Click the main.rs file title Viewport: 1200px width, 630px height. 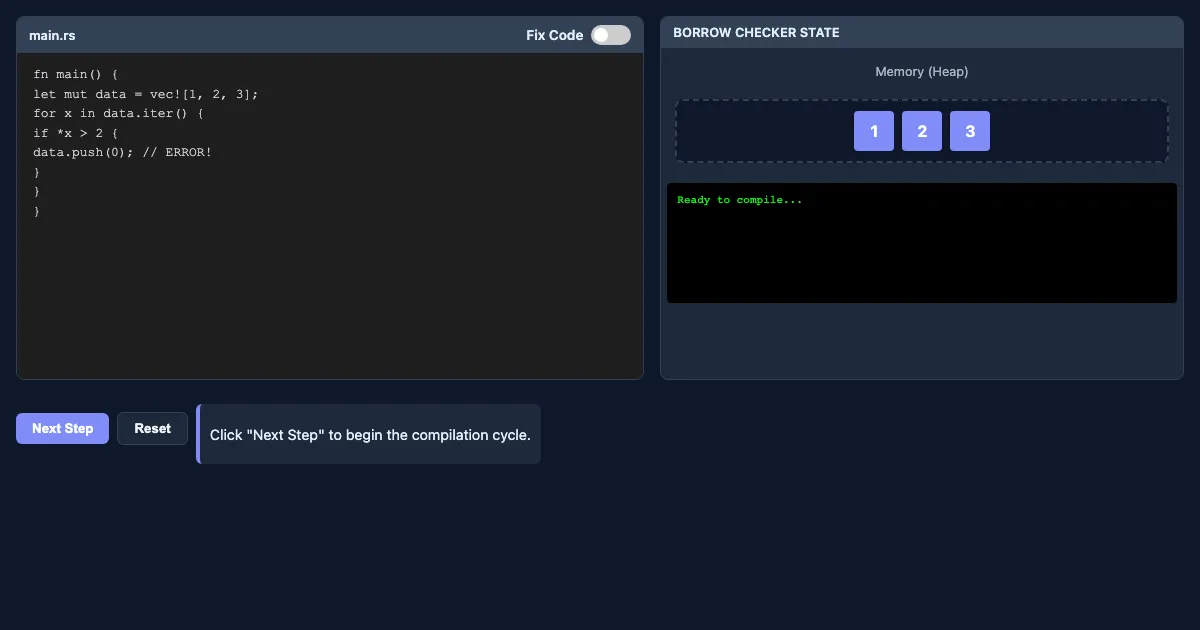coord(52,35)
